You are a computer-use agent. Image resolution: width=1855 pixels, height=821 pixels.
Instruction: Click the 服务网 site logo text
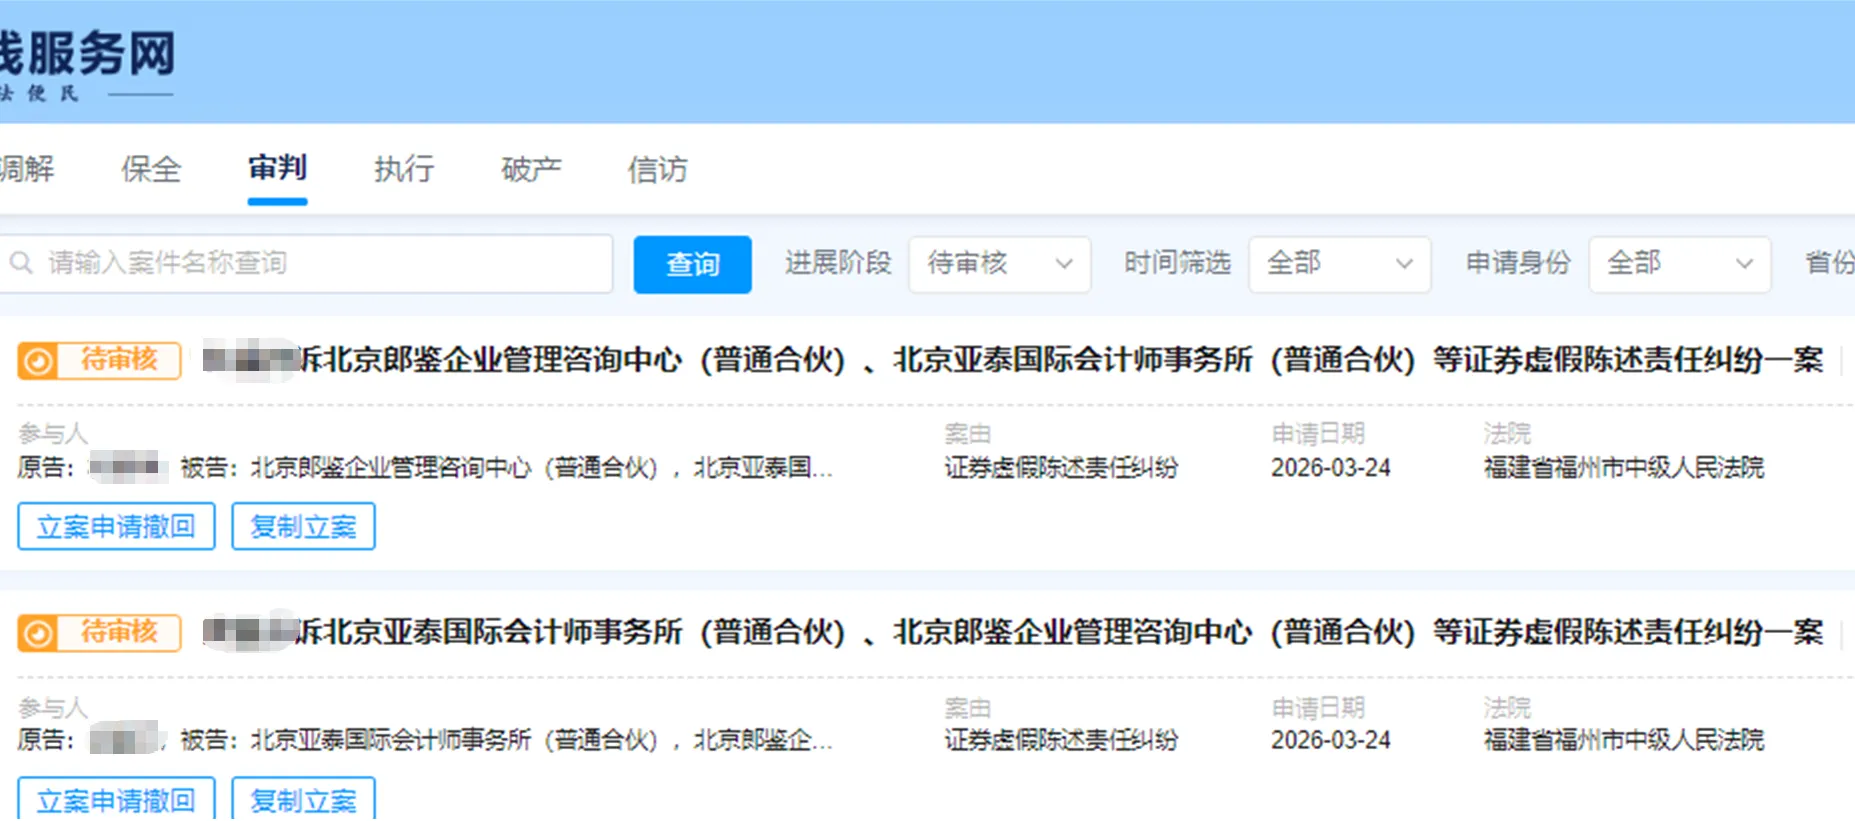88,54
